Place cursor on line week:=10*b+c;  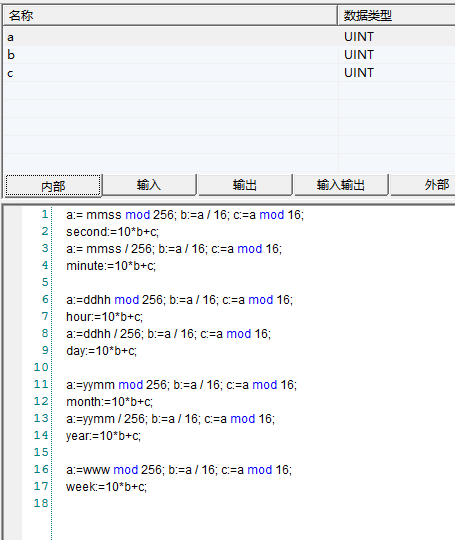[106, 487]
